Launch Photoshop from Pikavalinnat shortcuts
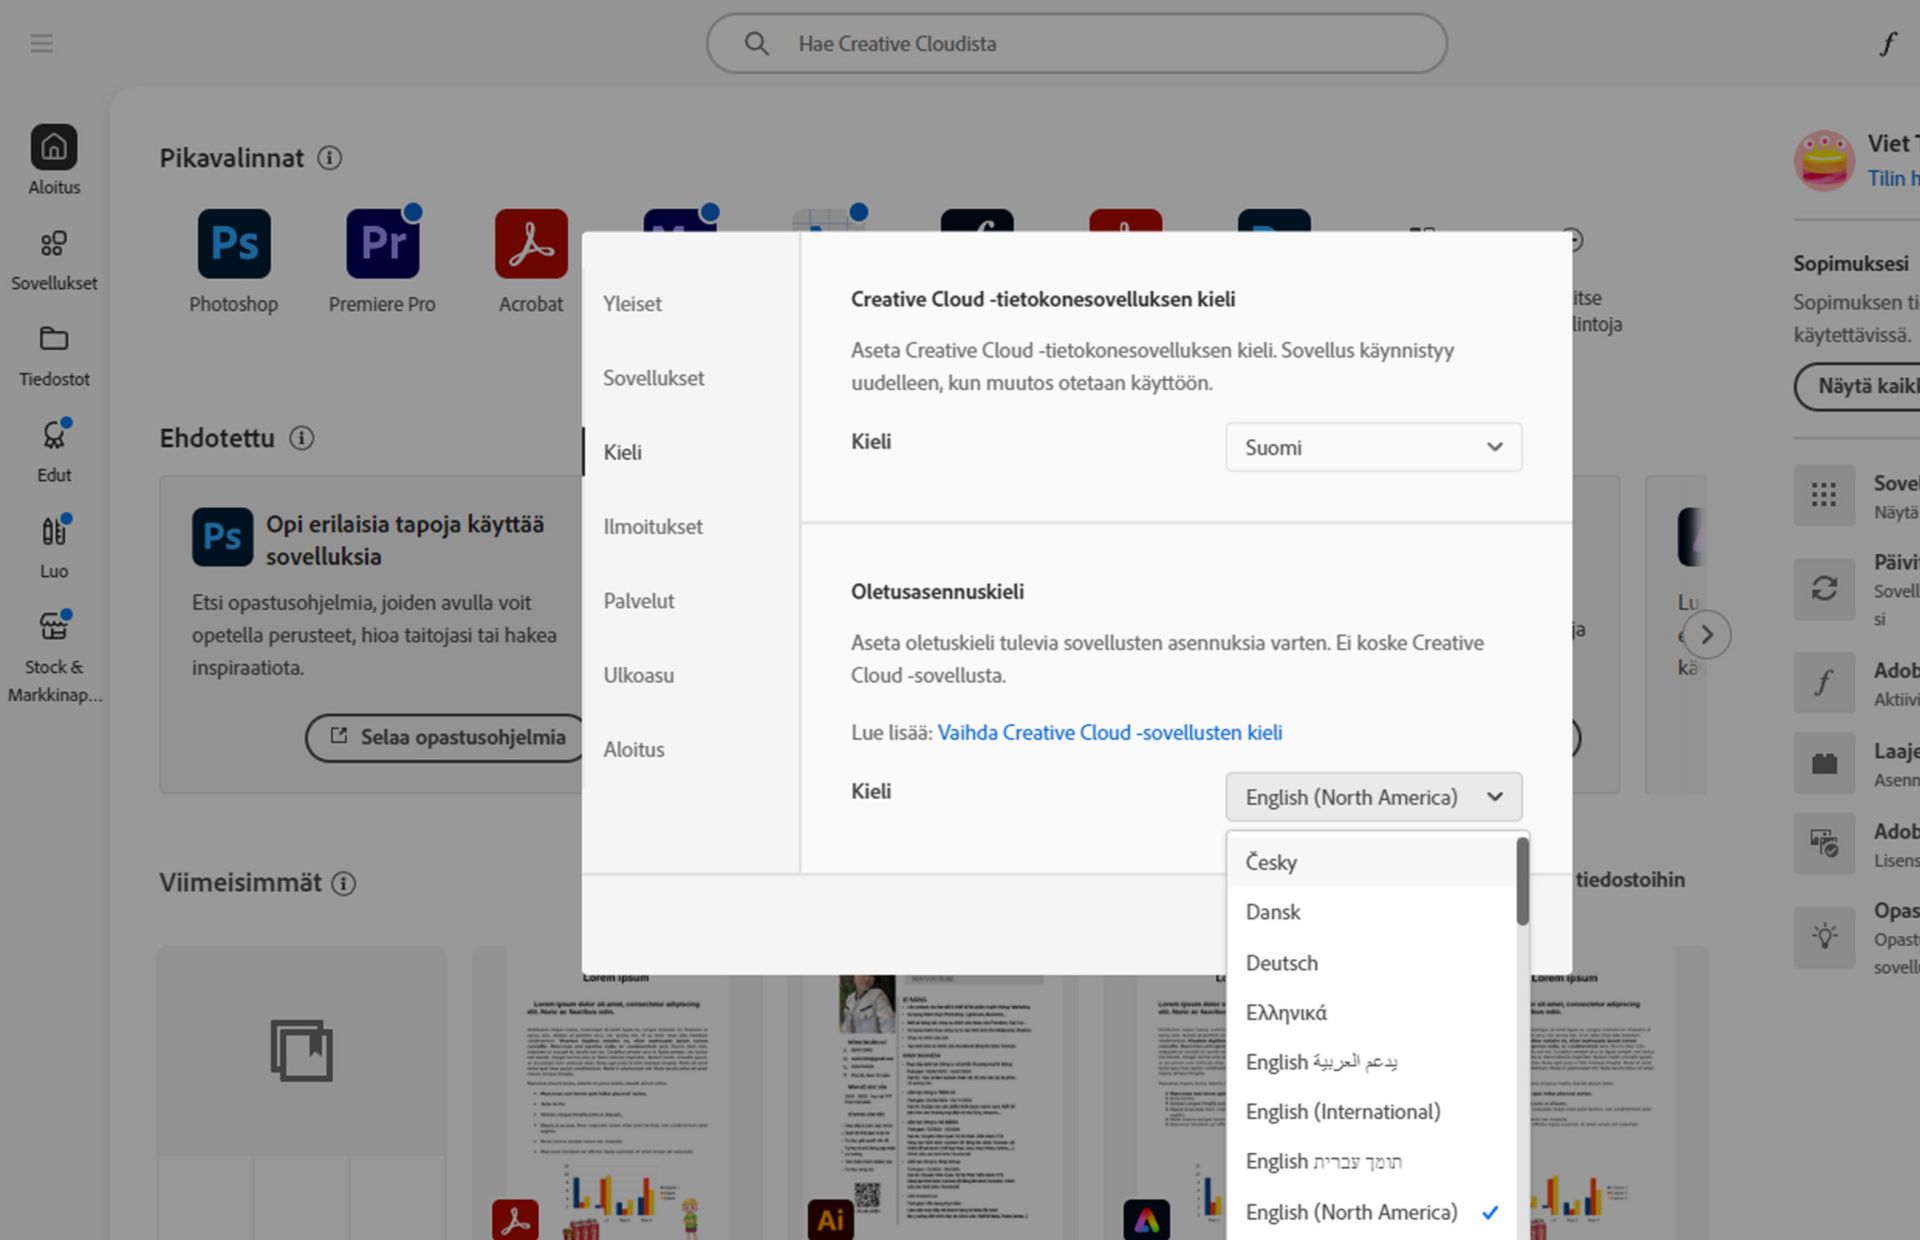This screenshot has height=1240, width=1920. [x=234, y=244]
